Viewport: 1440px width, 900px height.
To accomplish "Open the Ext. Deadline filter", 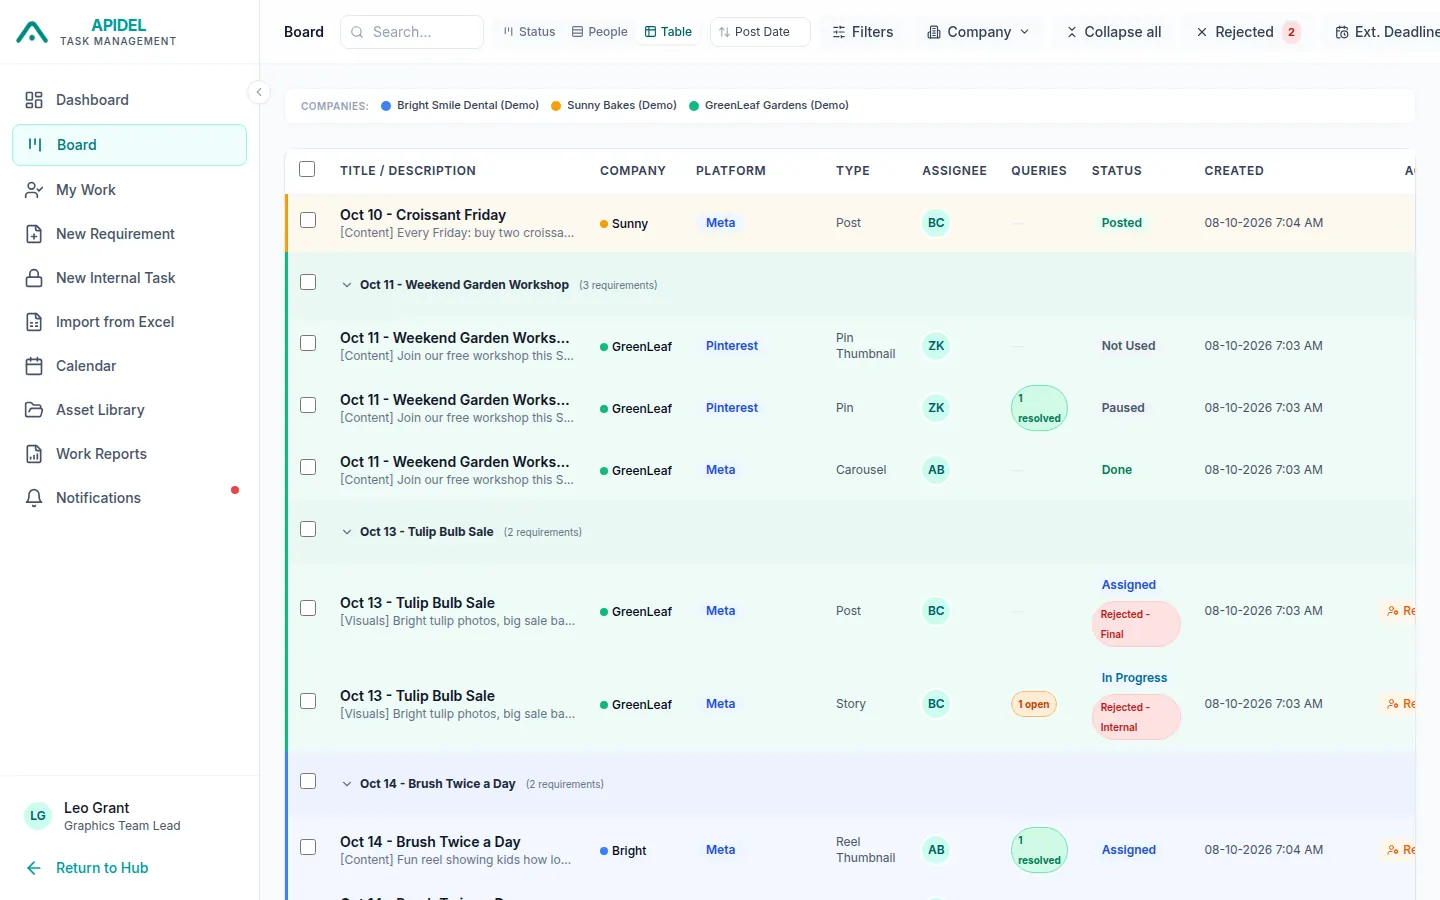I will coord(1386,32).
